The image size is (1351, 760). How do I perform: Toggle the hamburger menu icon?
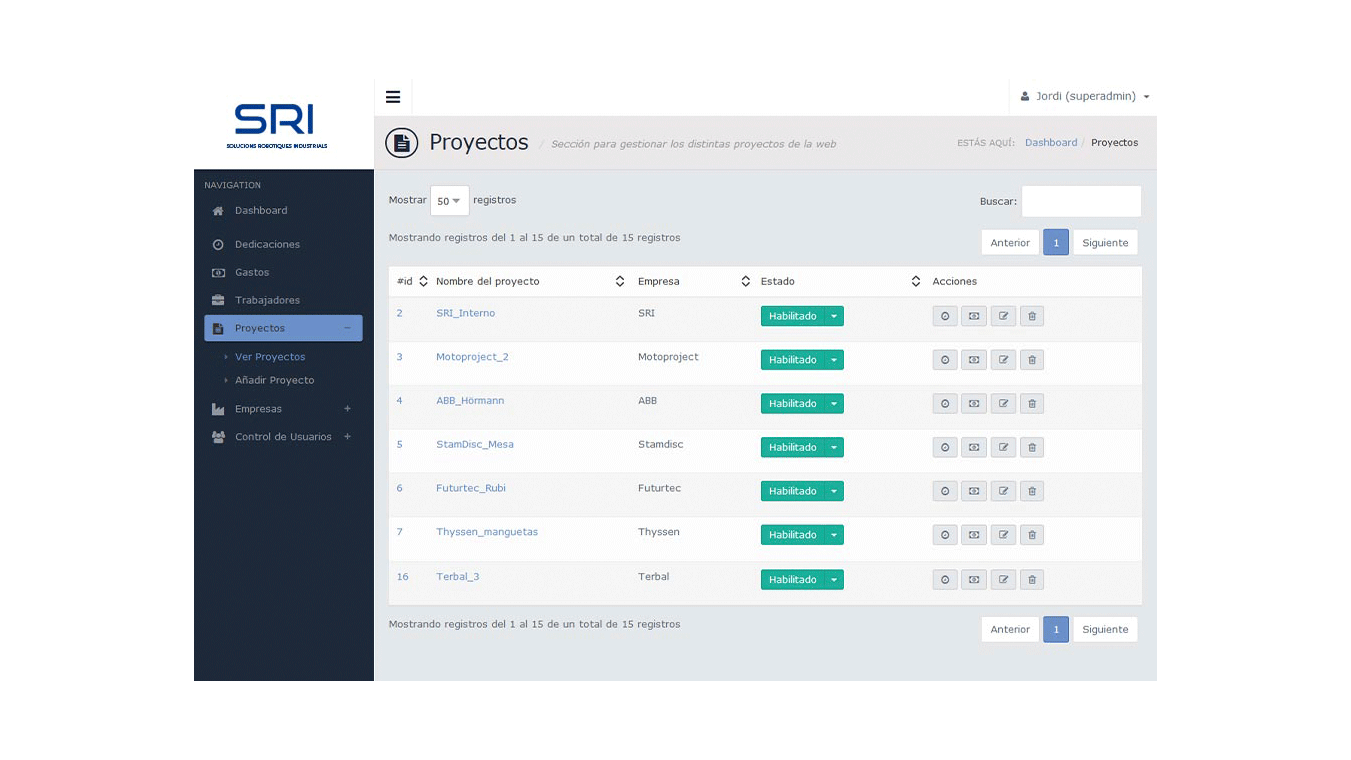393,97
